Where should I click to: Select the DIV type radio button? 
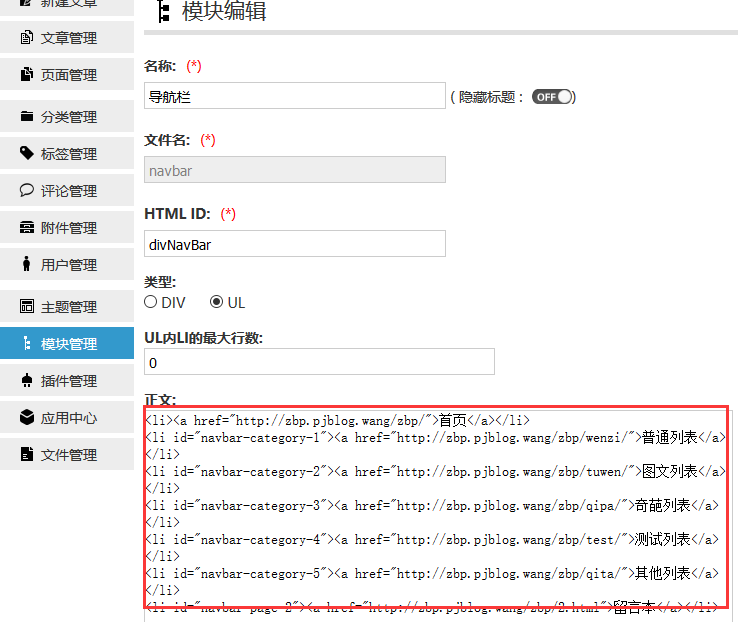151,302
